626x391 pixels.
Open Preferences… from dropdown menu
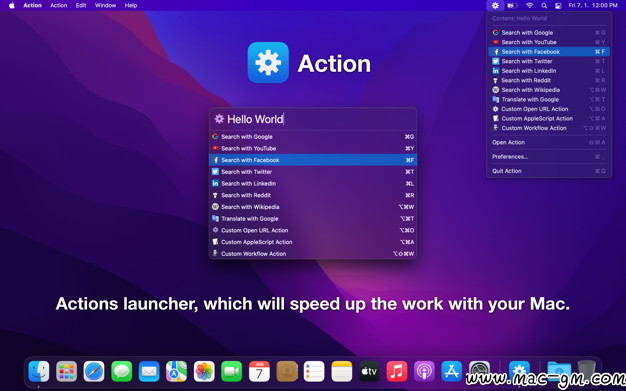click(549, 157)
